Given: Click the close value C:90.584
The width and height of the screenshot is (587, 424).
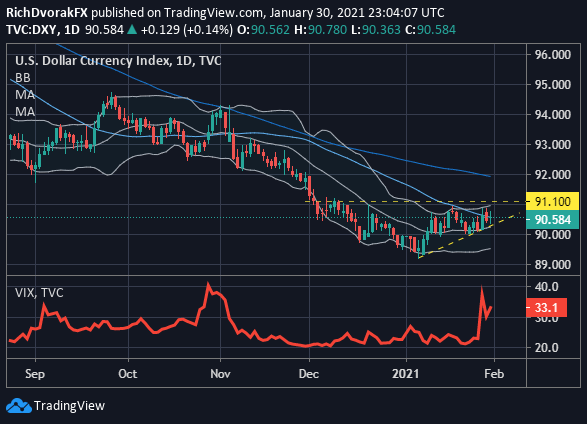Looking at the screenshot, I should pyautogui.click(x=431, y=30).
